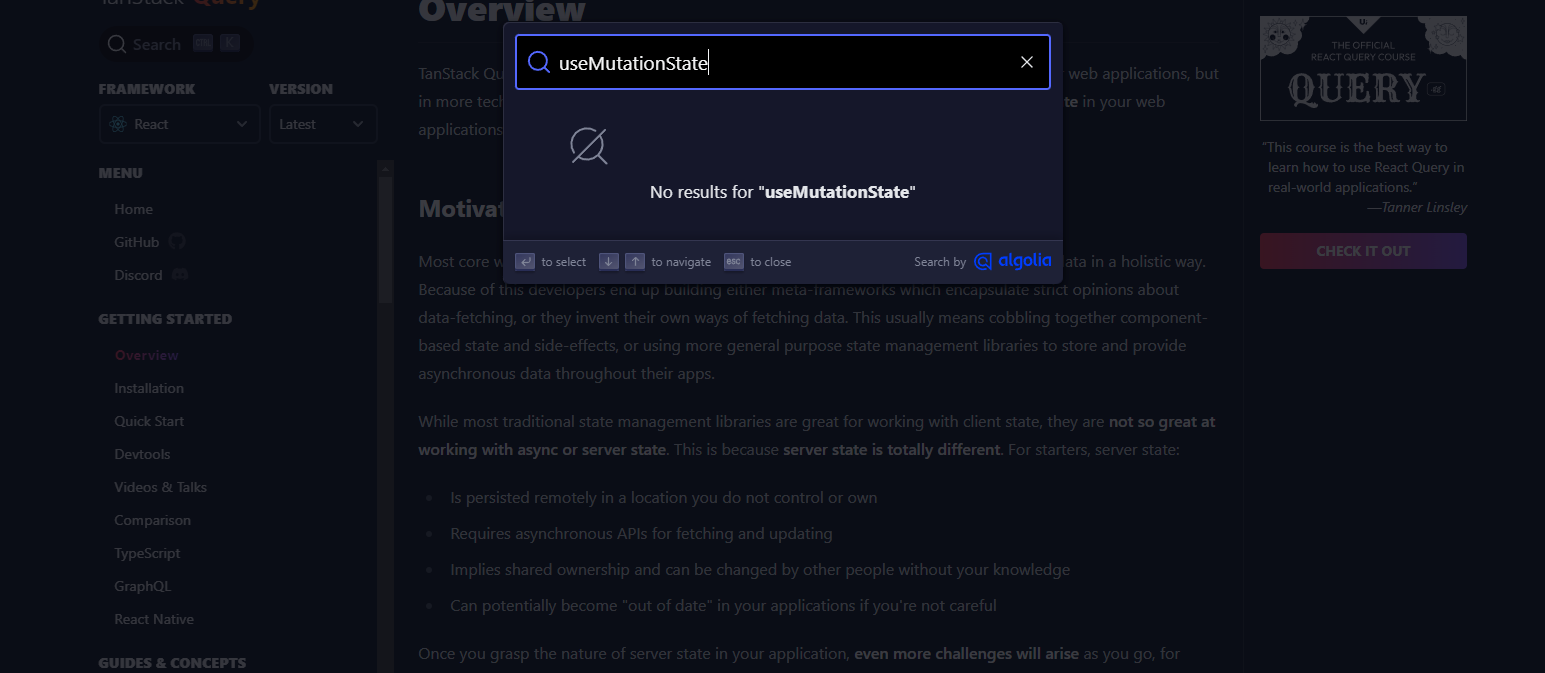Click the Overview page heading
Image resolution: width=1545 pixels, height=673 pixels.
pos(502,11)
